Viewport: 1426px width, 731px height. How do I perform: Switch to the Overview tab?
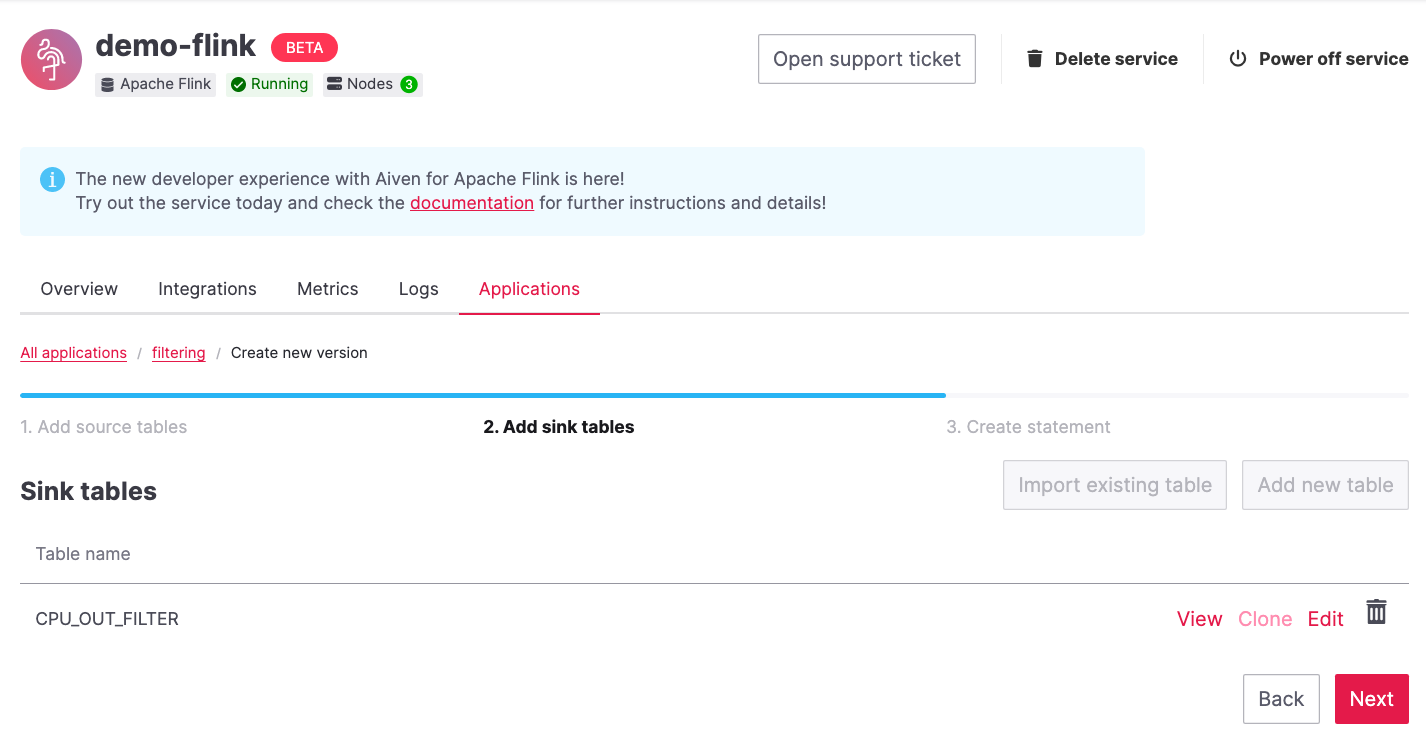(79, 289)
